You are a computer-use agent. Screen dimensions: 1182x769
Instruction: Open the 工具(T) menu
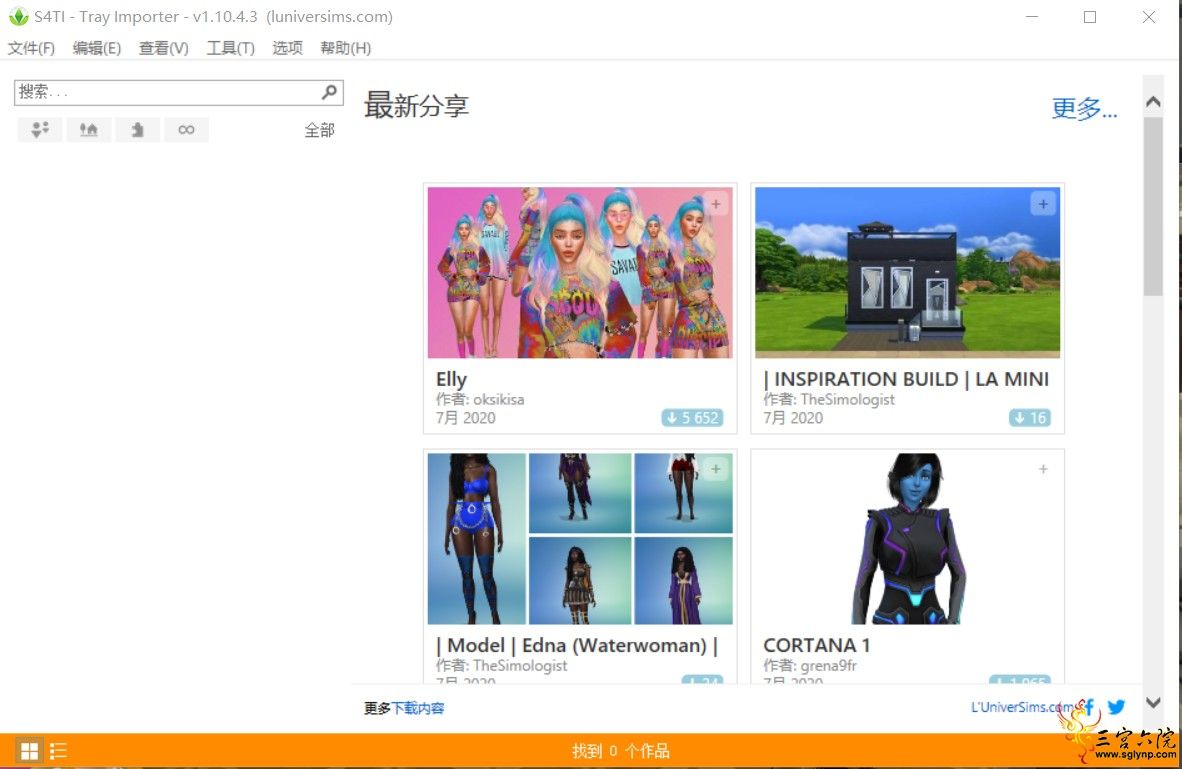231,48
